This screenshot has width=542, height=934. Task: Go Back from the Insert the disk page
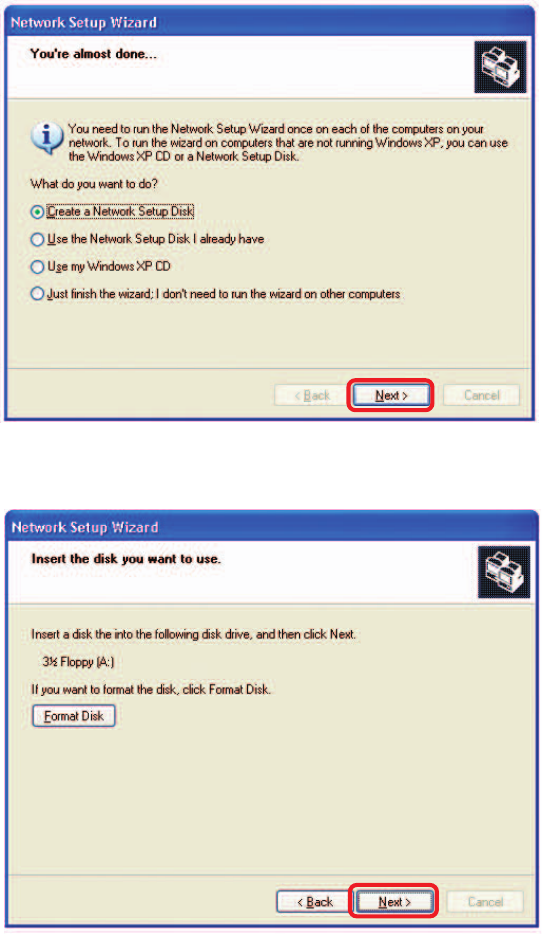pos(314,902)
